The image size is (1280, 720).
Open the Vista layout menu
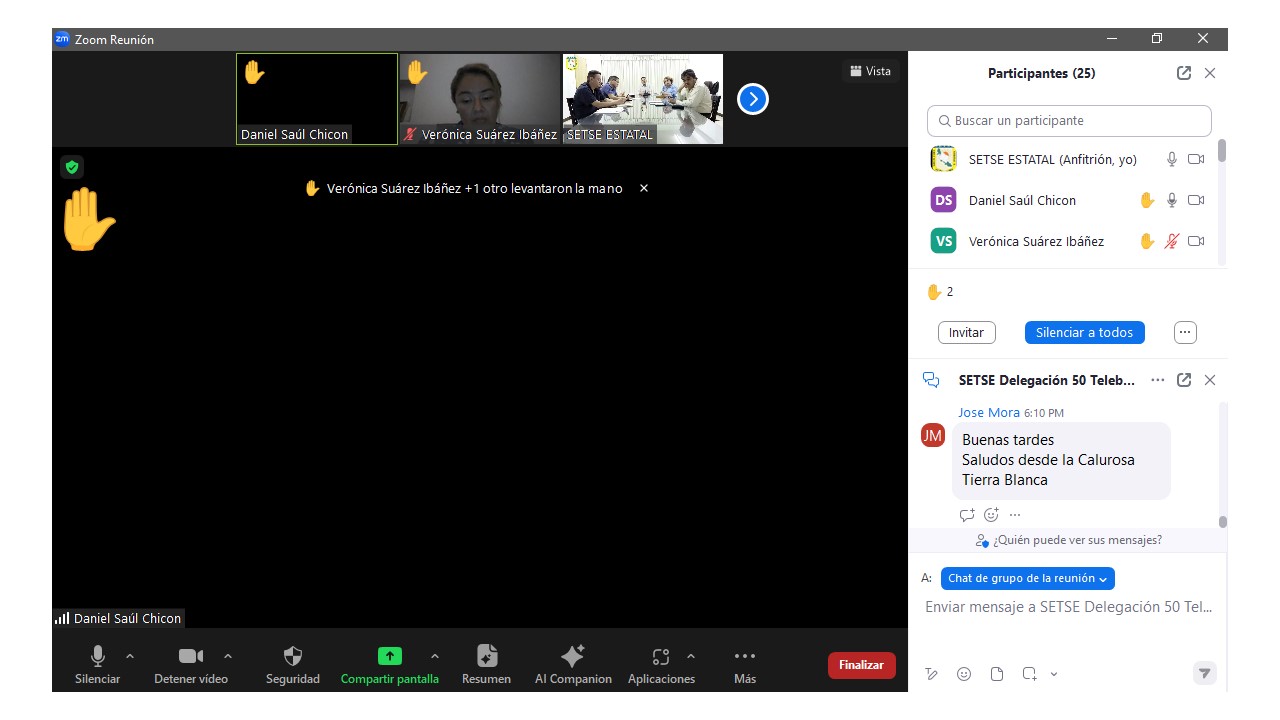coord(870,71)
